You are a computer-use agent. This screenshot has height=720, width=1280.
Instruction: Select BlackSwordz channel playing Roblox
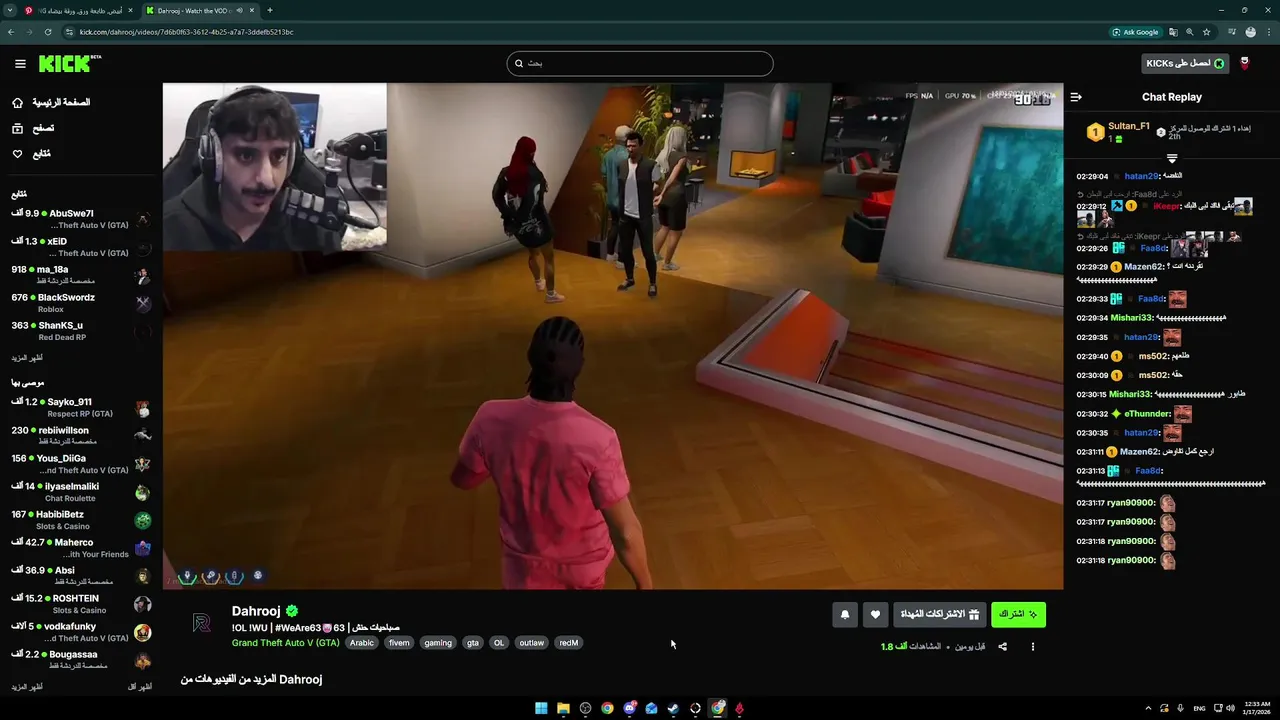81,303
